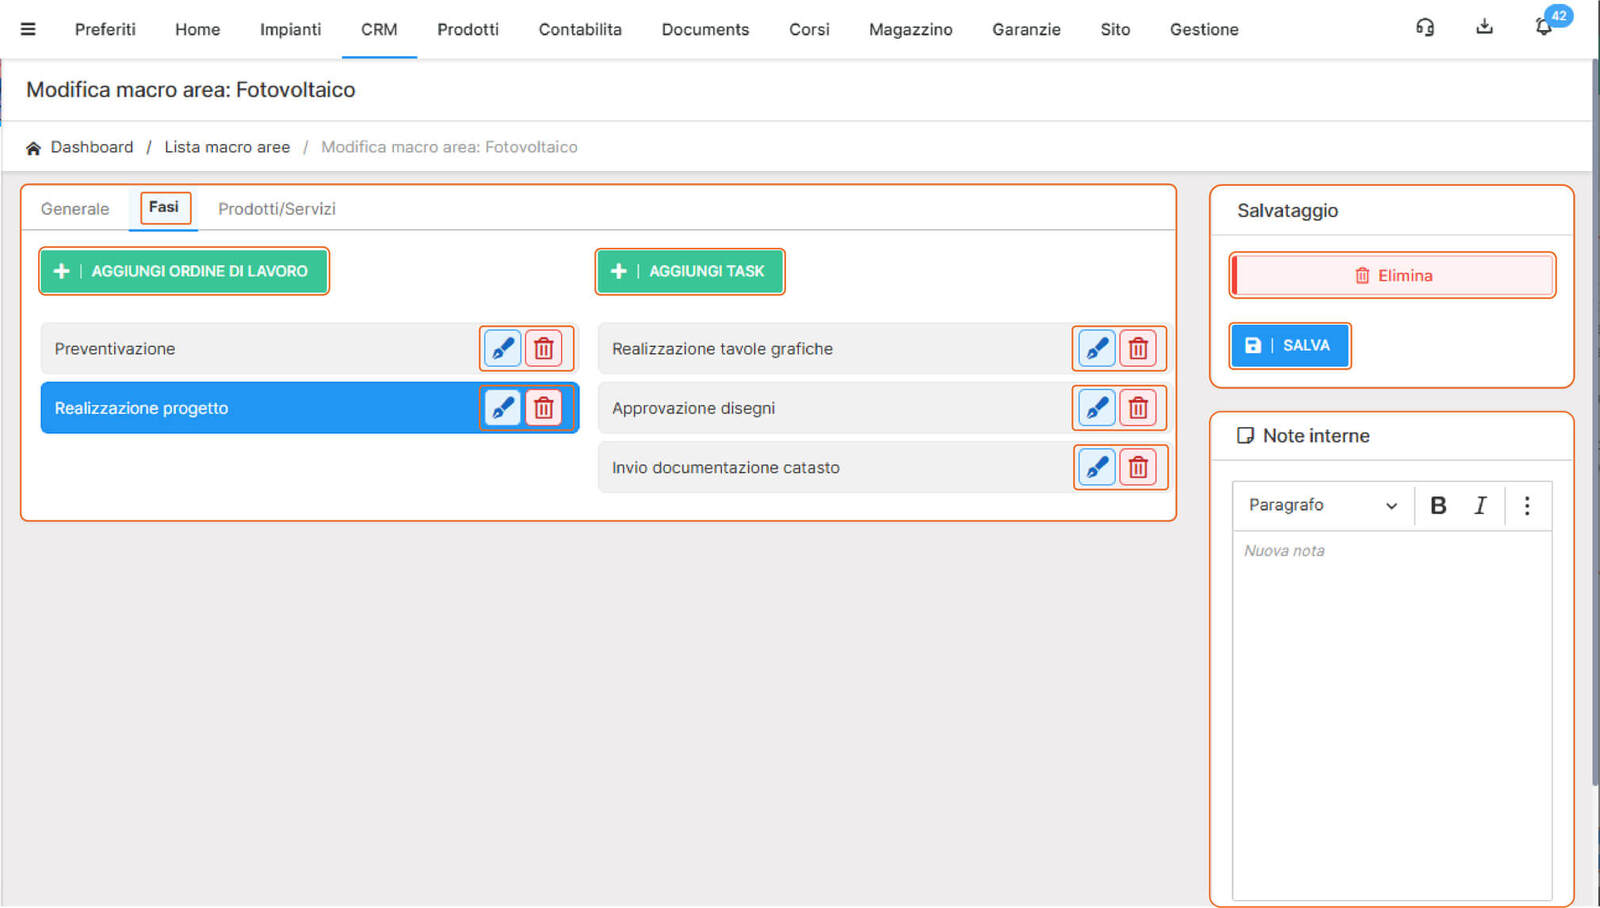Switch to the Generale tab
The width and height of the screenshot is (1600, 908).
(x=75, y=209)
